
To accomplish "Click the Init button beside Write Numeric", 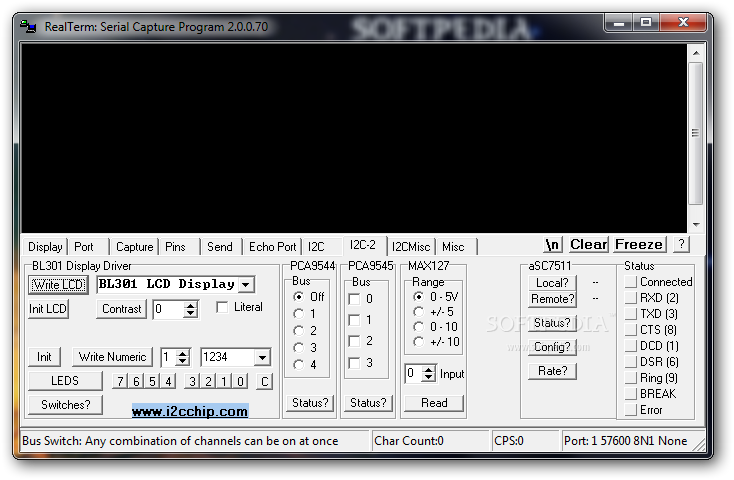I will tap(44, 357).
